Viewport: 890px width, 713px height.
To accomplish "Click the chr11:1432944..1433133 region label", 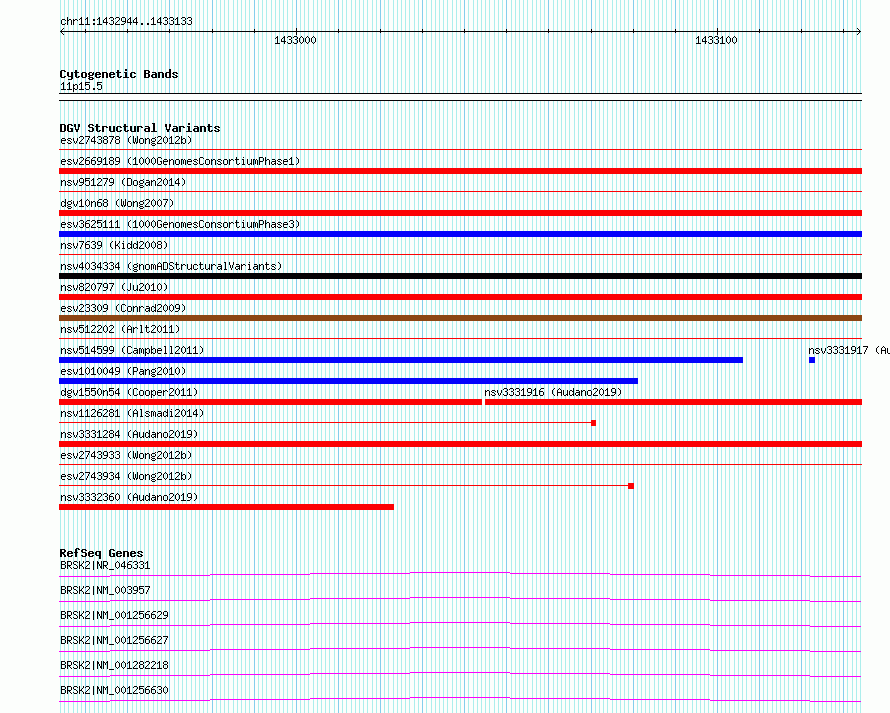I will pyautogui.click(x=126, y=21).
